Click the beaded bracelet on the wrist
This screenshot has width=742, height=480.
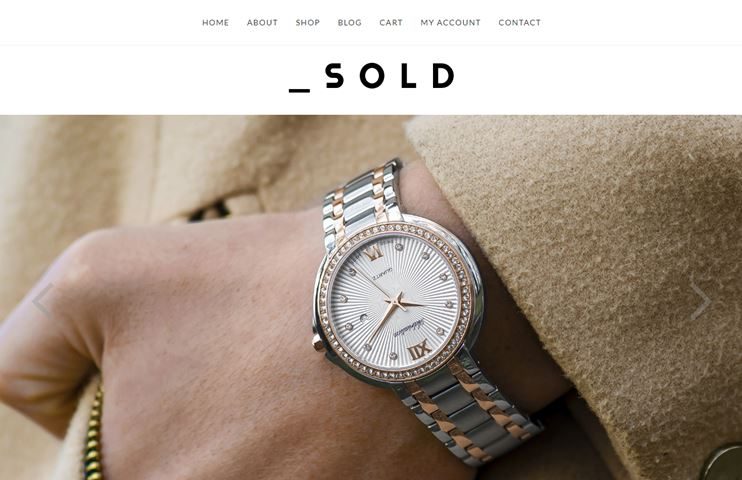pos(94,432)
